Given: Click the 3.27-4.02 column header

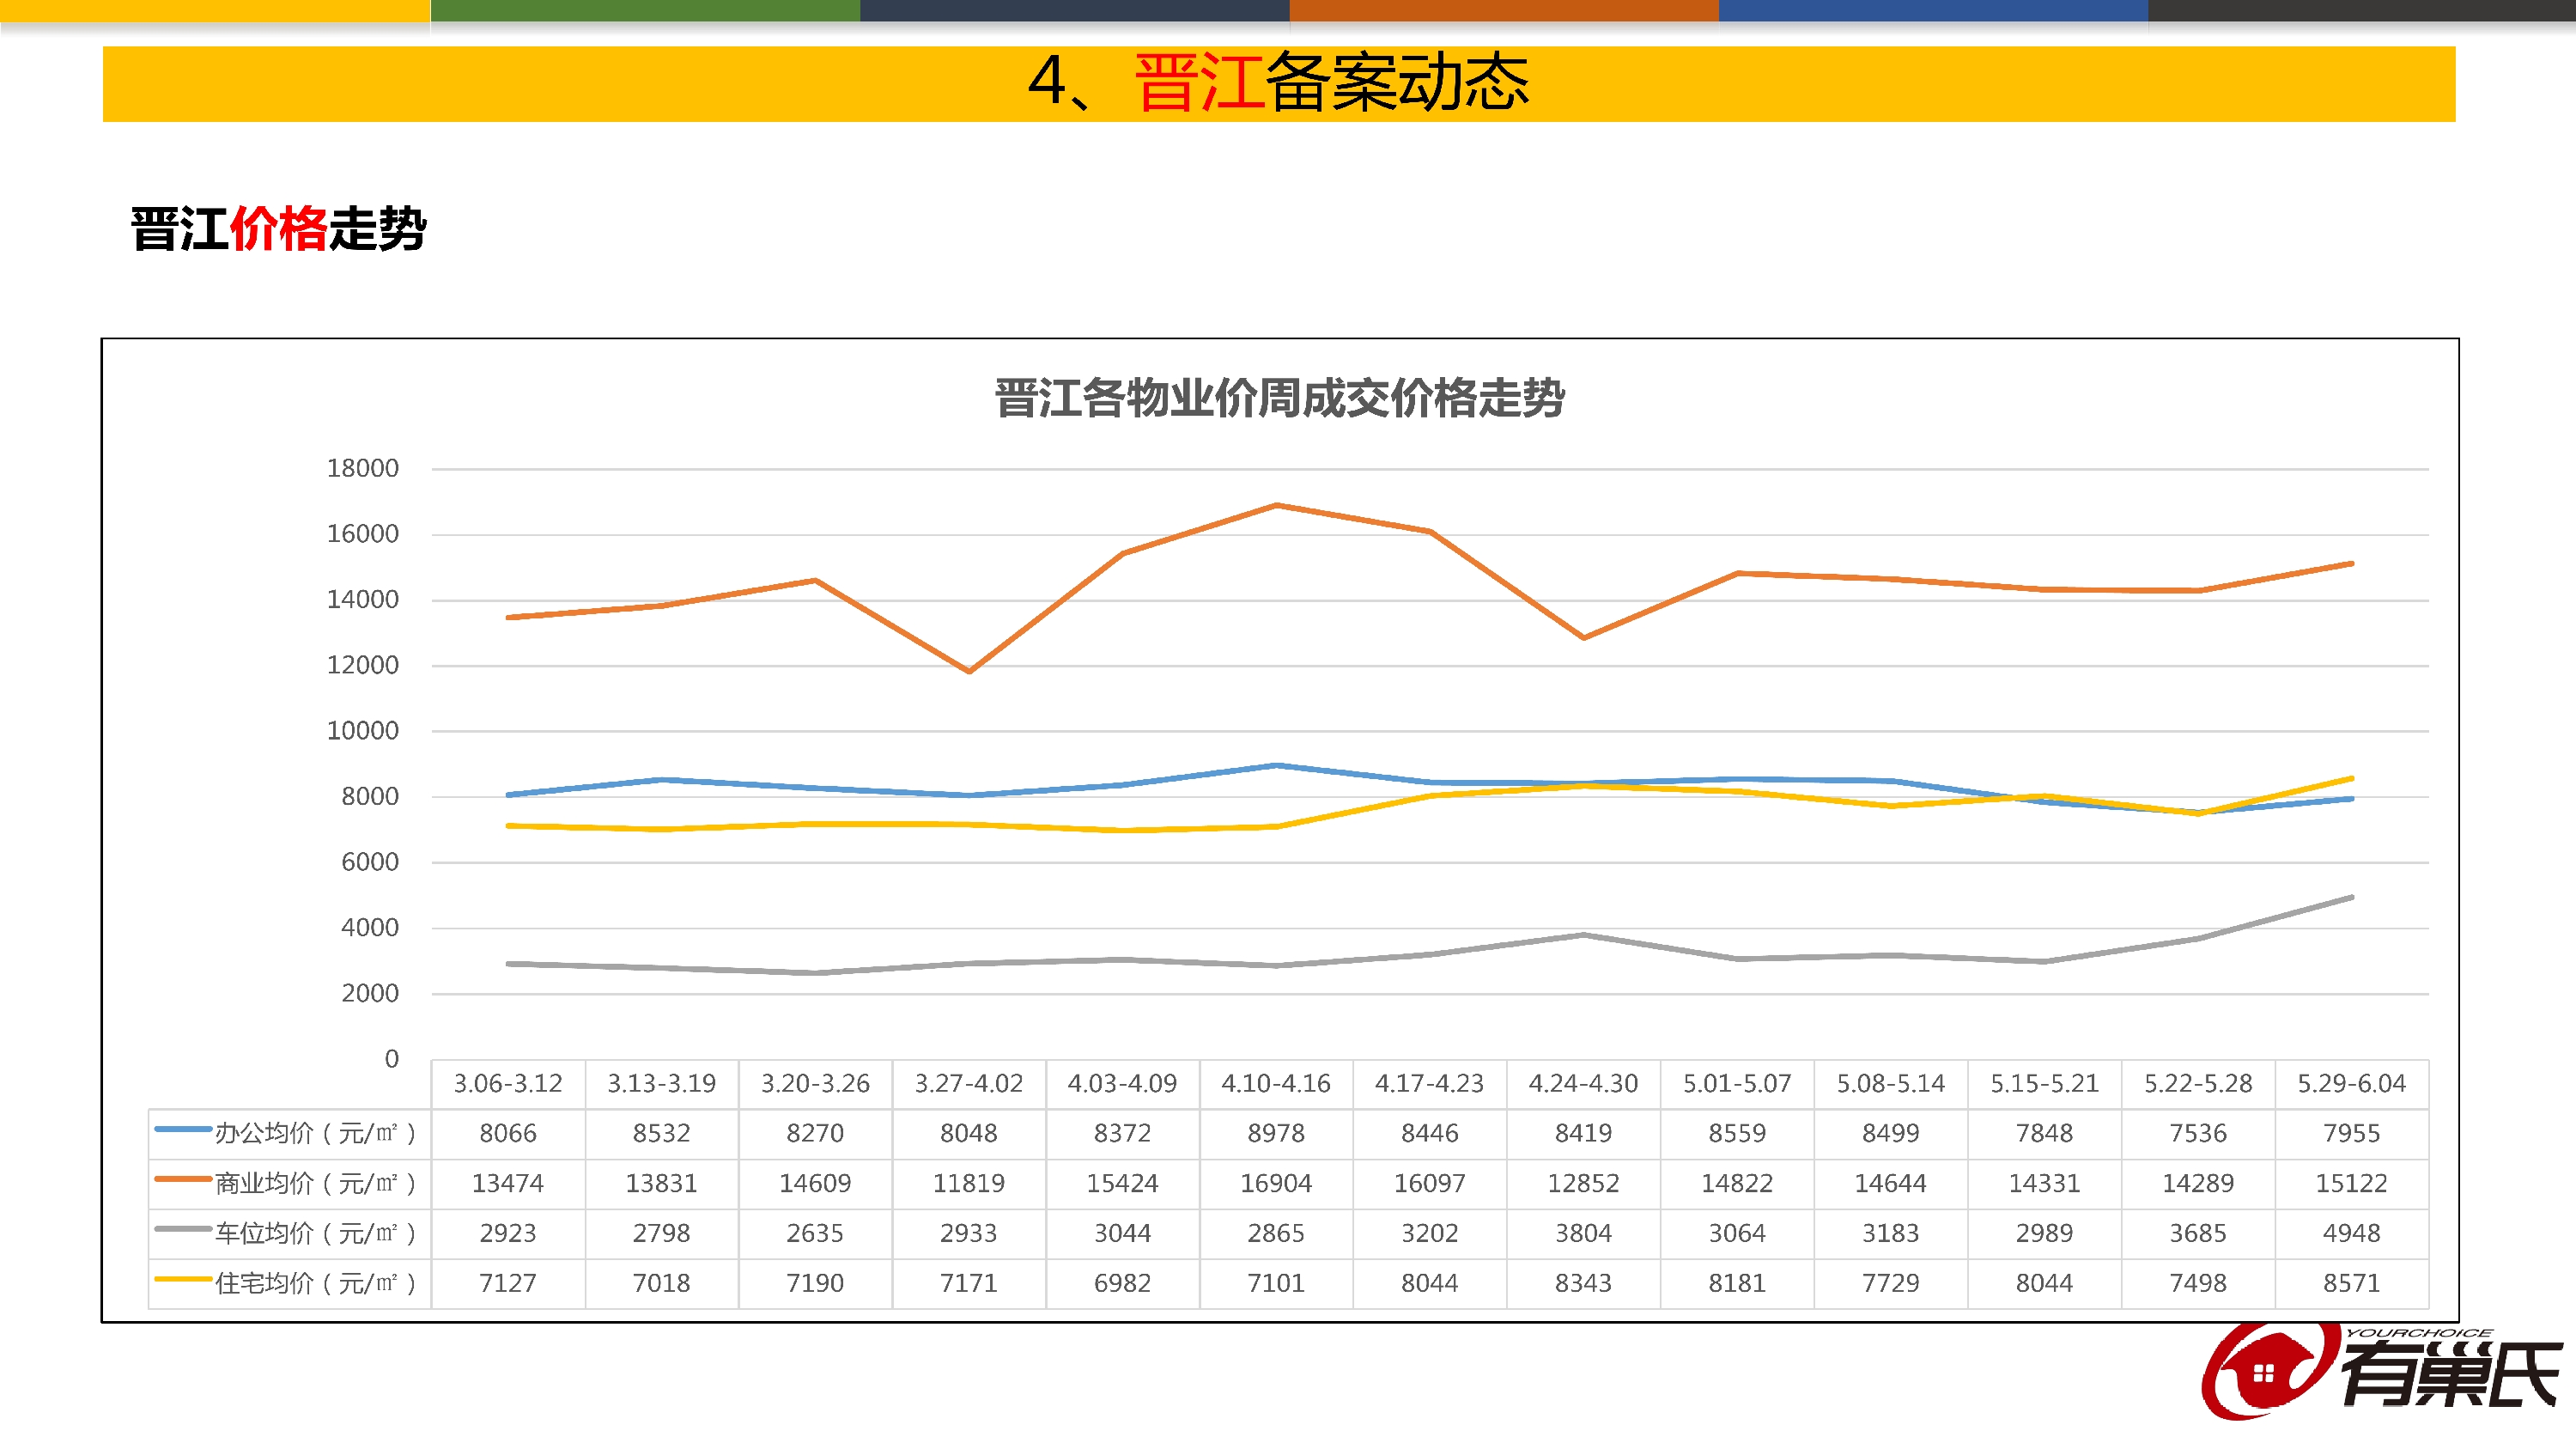Looking at the screenshot, I should point(969,1083).
